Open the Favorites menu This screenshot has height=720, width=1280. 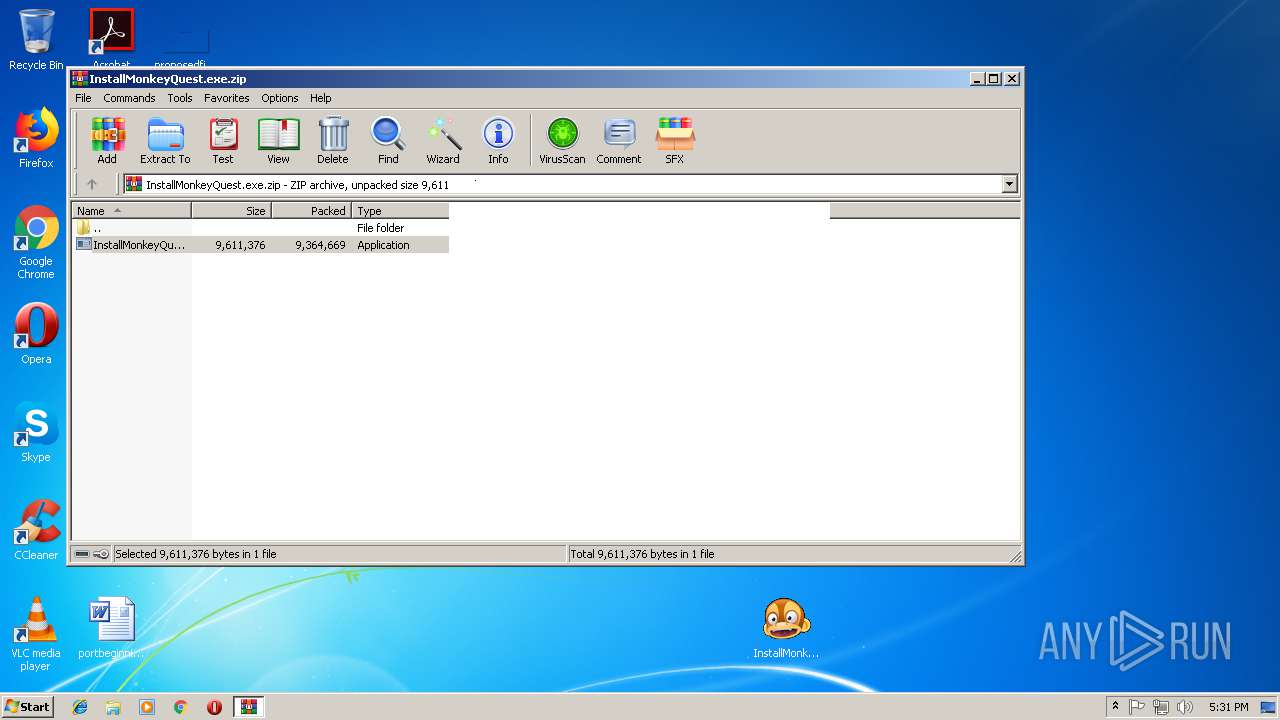(227, 98)
